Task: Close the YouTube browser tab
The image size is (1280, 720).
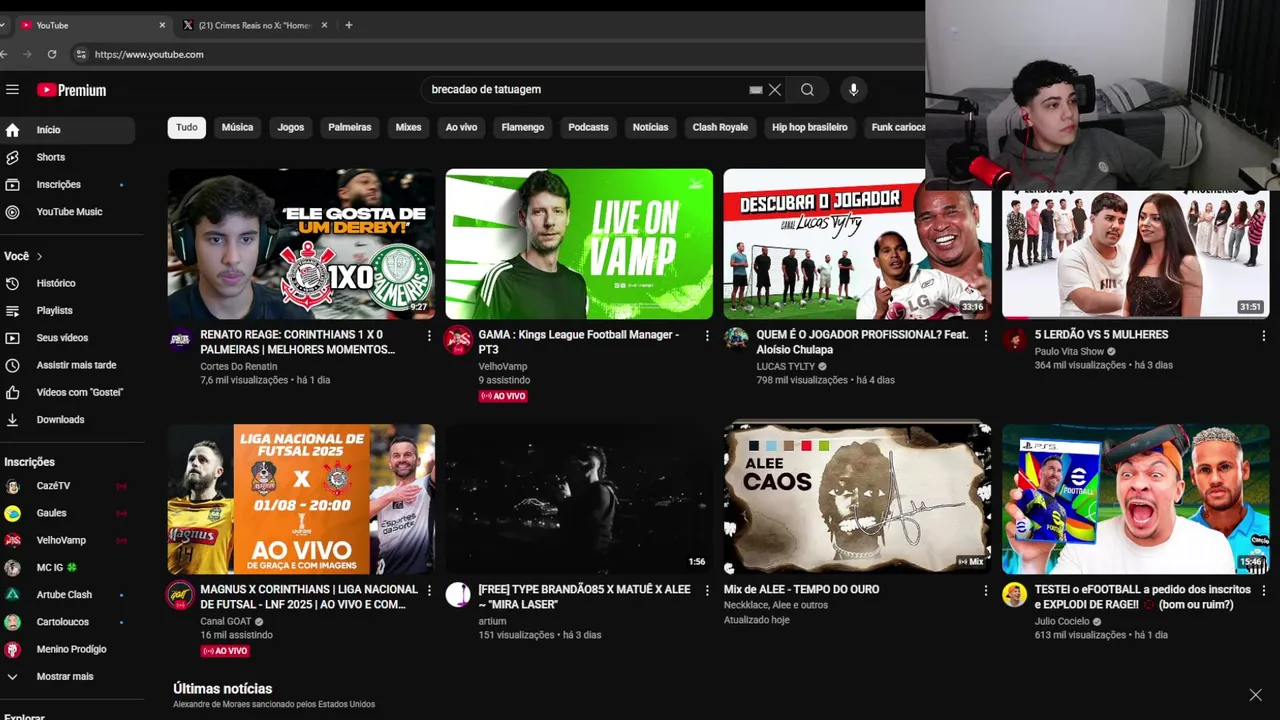Action: point(162,25)
